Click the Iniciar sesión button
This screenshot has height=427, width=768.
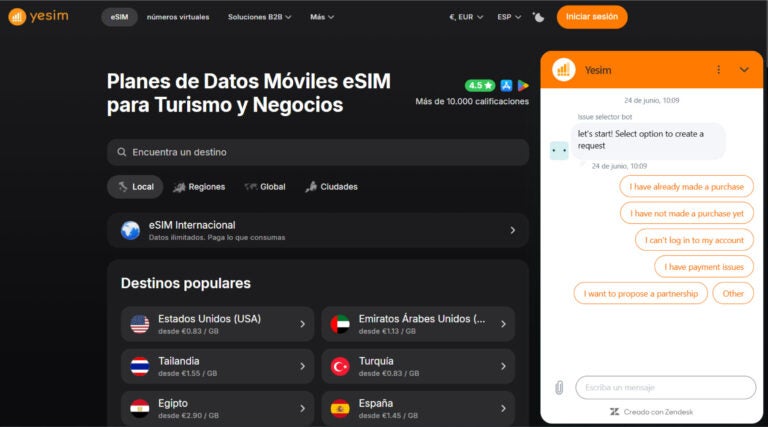point(592,17)
